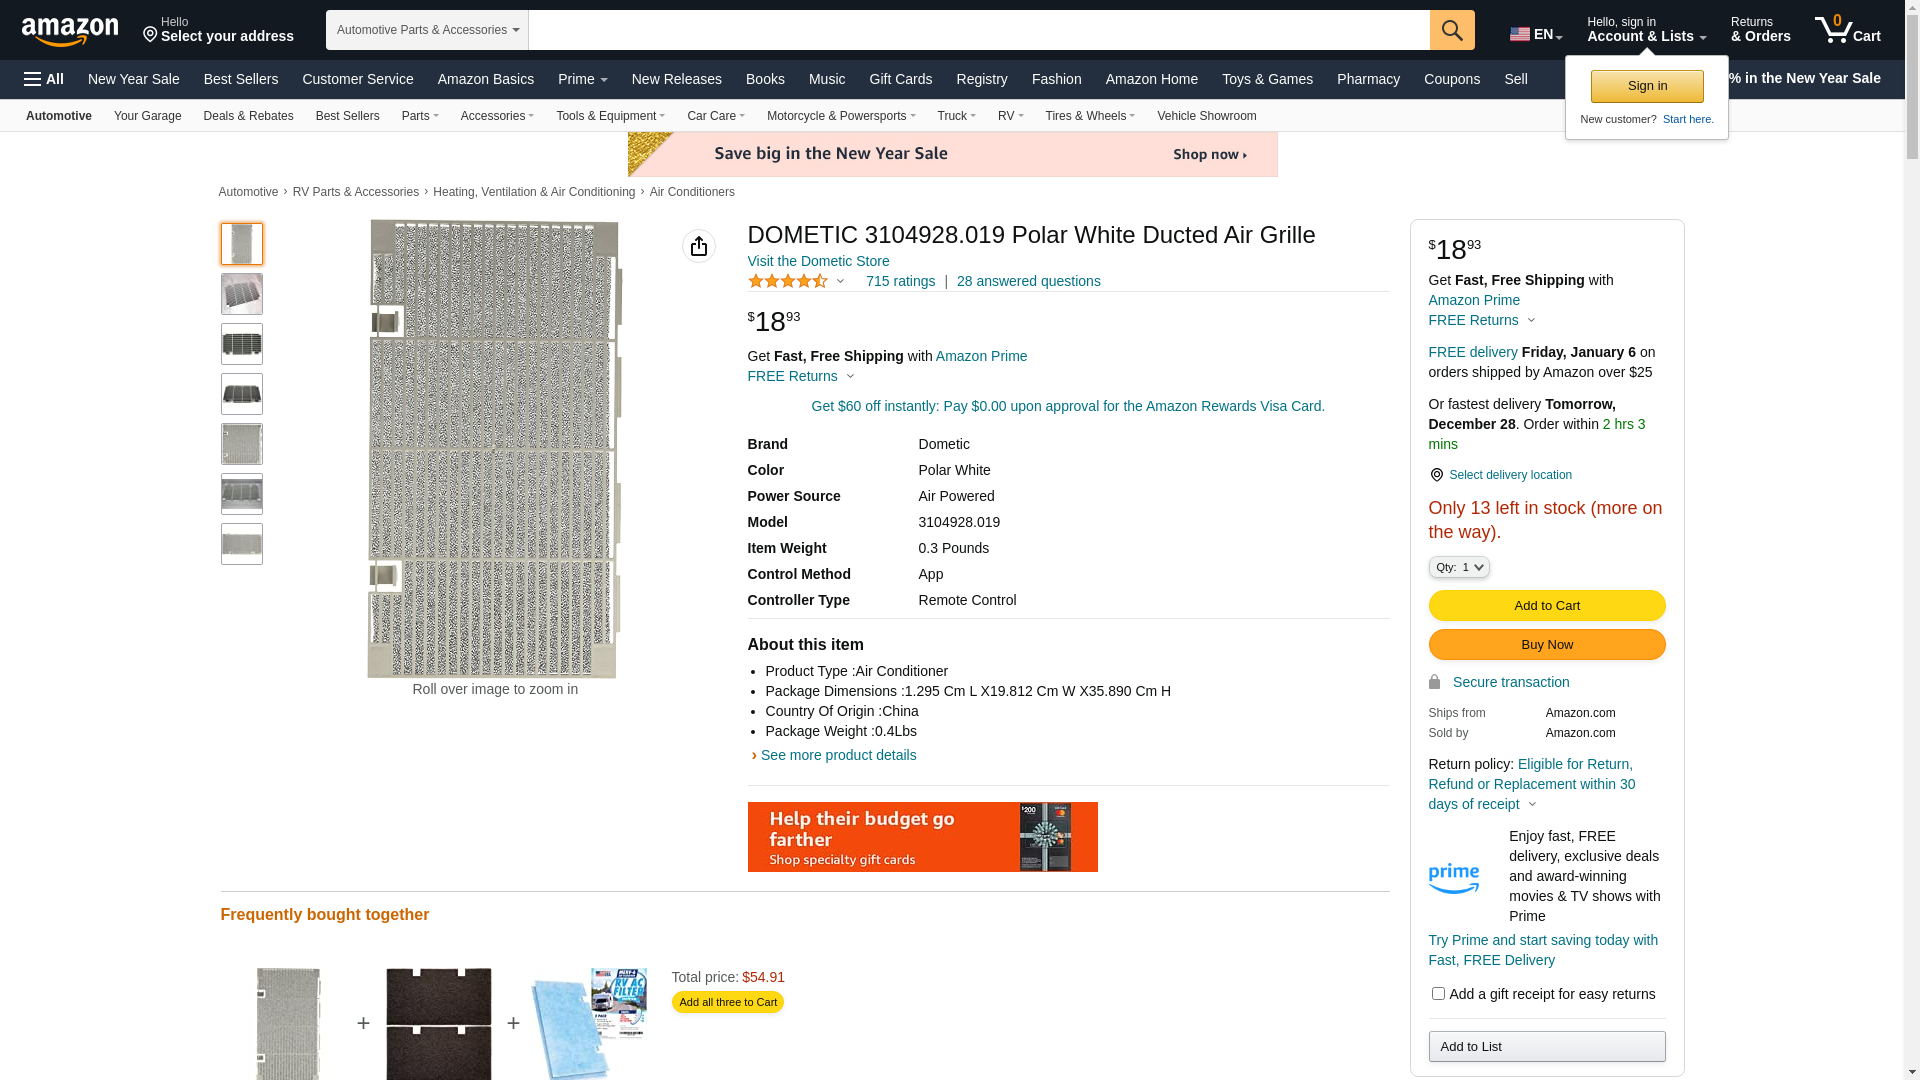Click inside the search input field

pos(978,30)
